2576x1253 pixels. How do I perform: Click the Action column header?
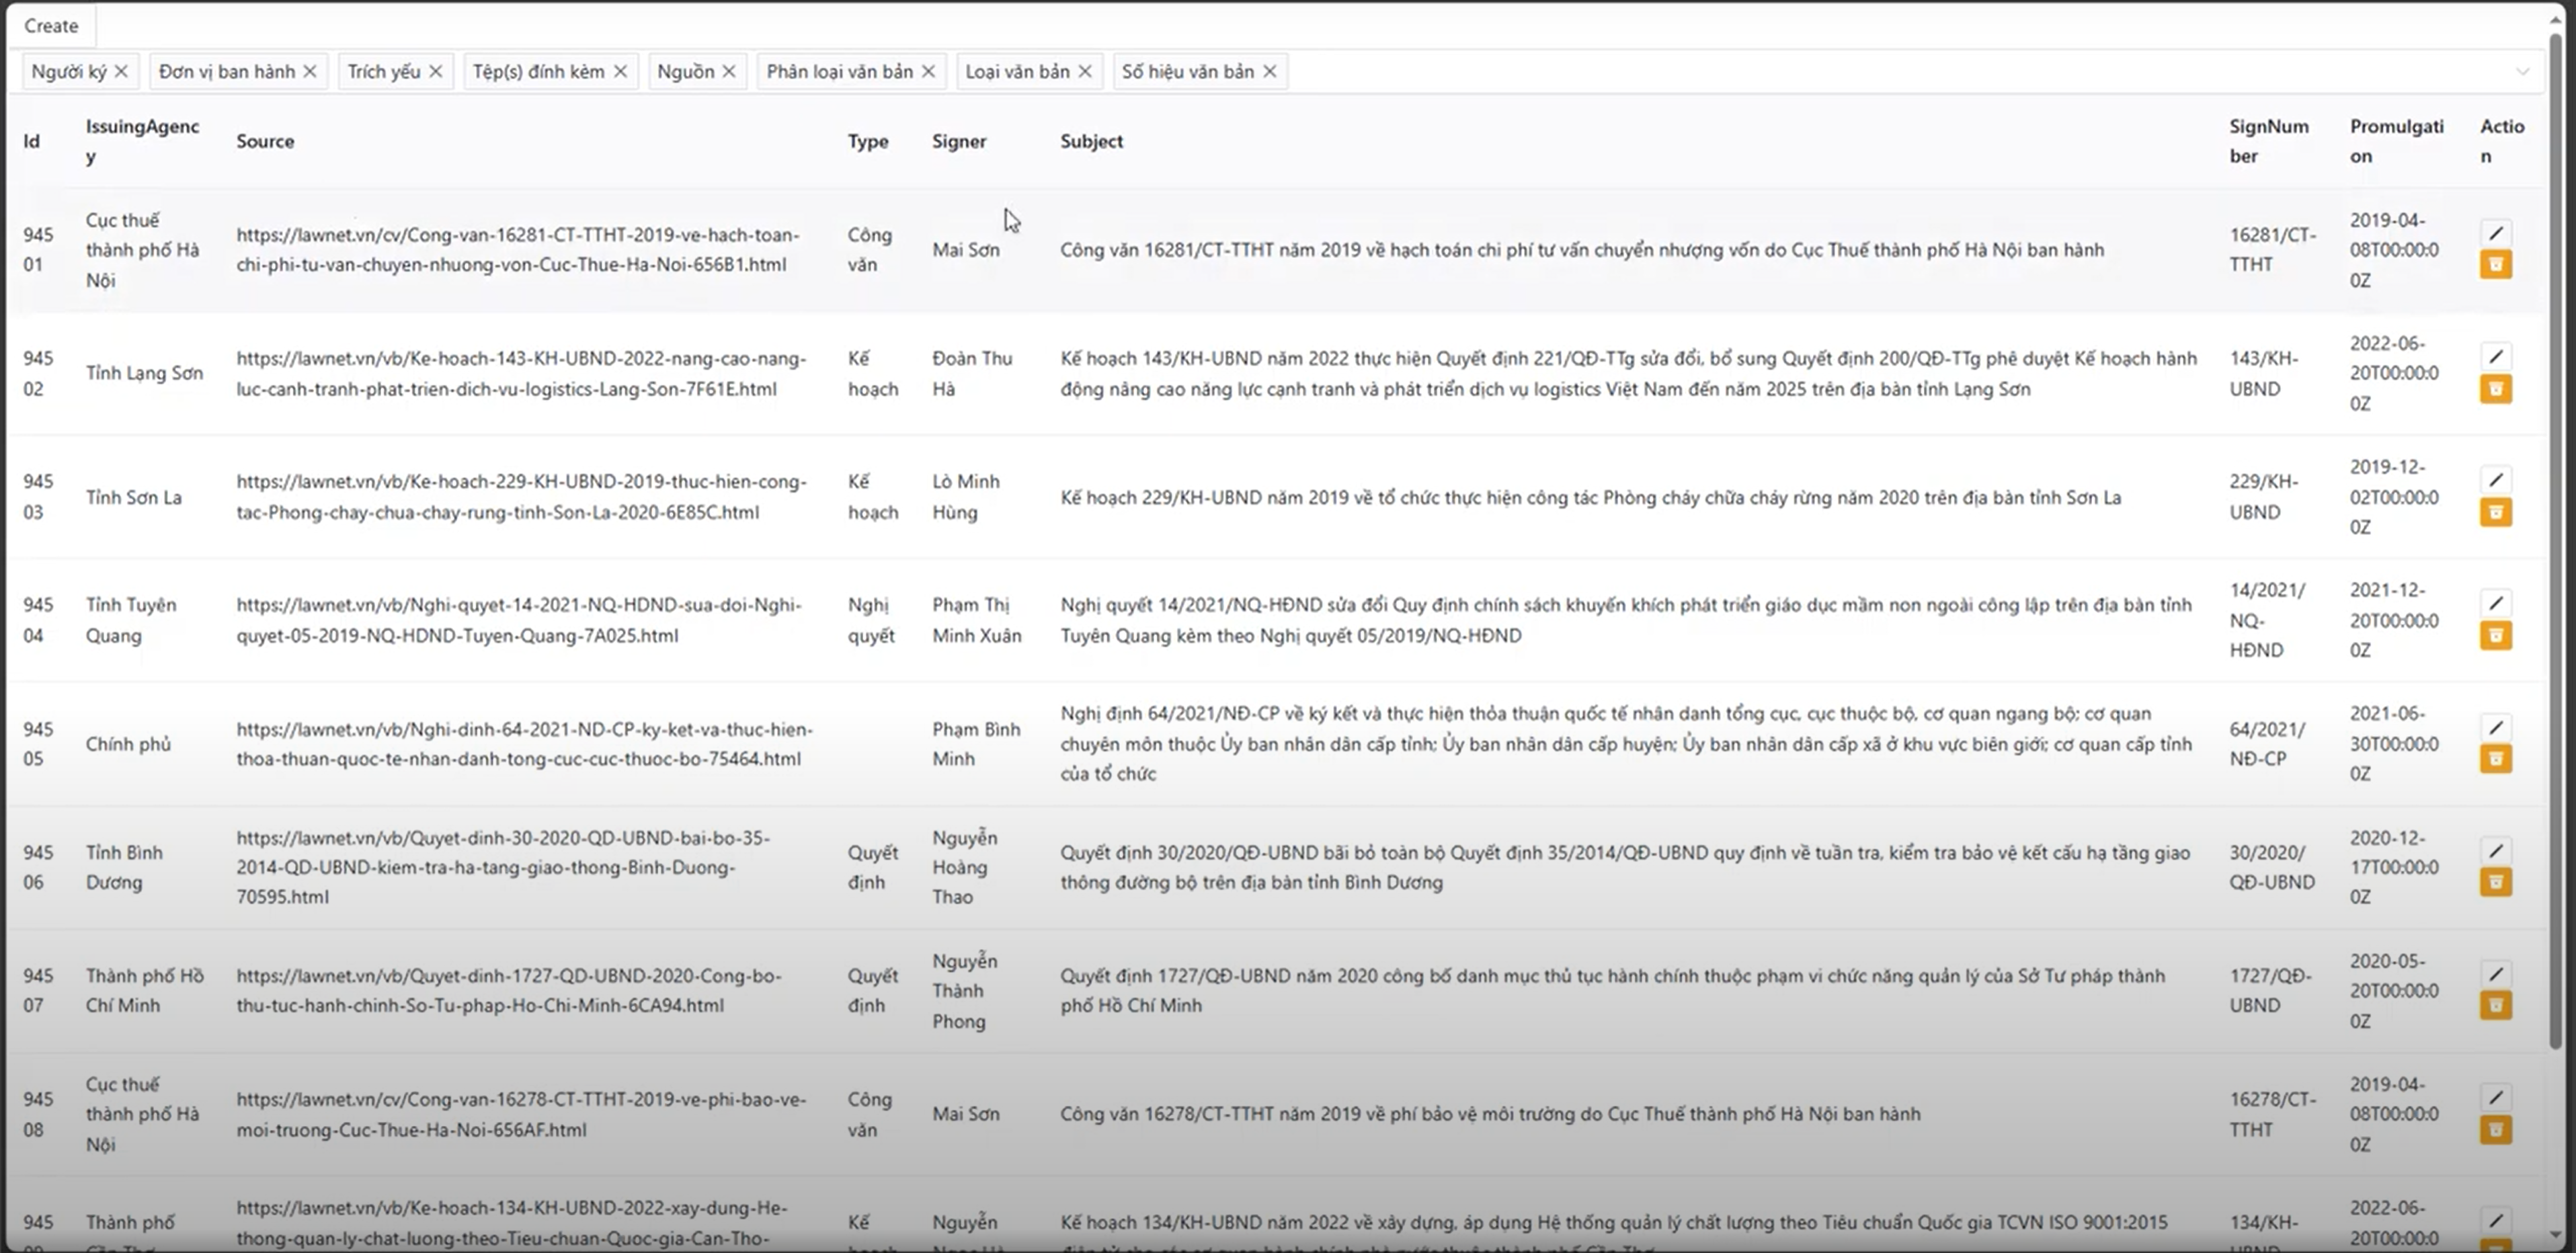(2502, 141)
